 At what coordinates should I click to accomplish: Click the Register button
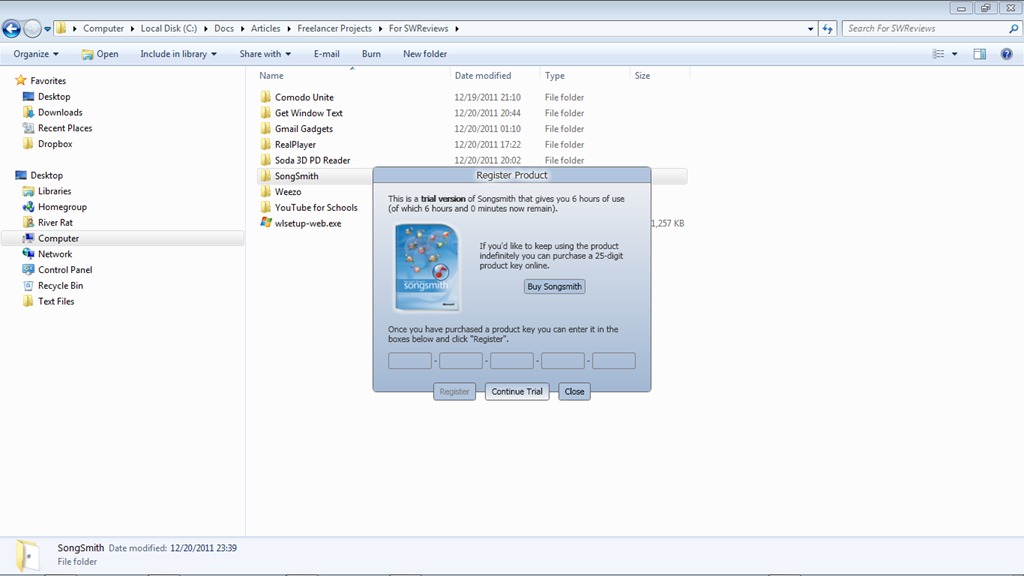click(x=455, y=392)
